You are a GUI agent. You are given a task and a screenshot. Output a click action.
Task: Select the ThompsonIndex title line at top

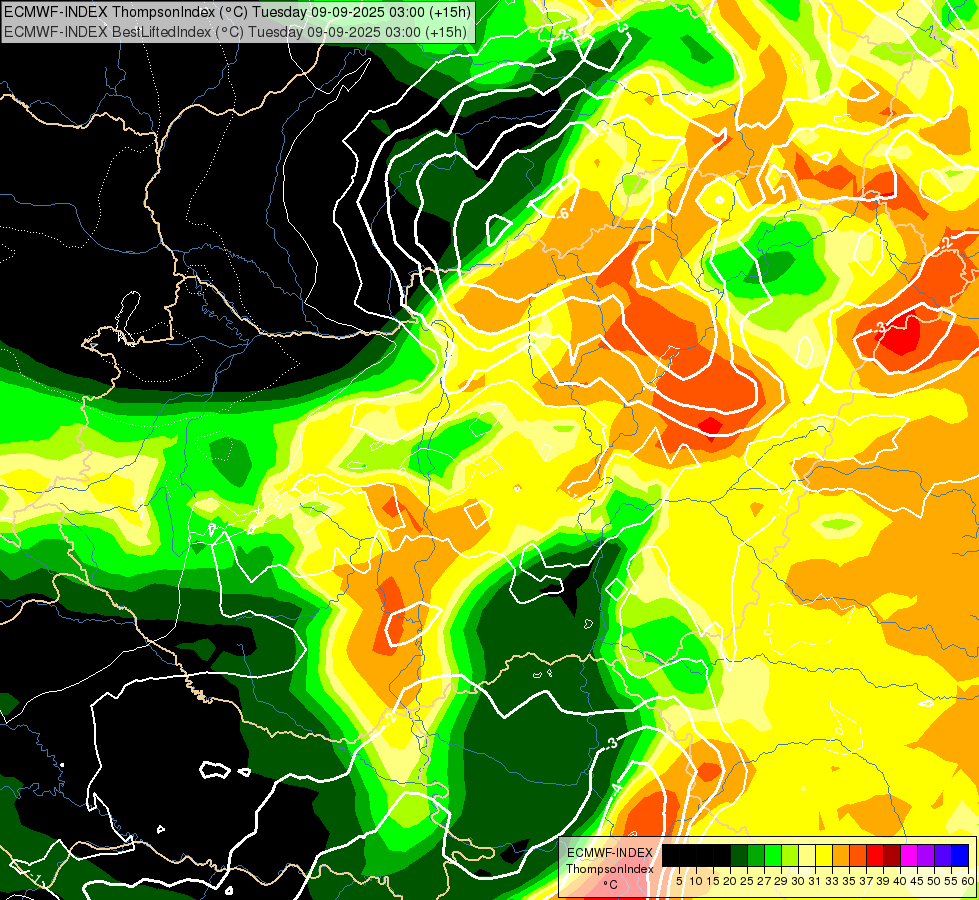(x=237, y=12)
